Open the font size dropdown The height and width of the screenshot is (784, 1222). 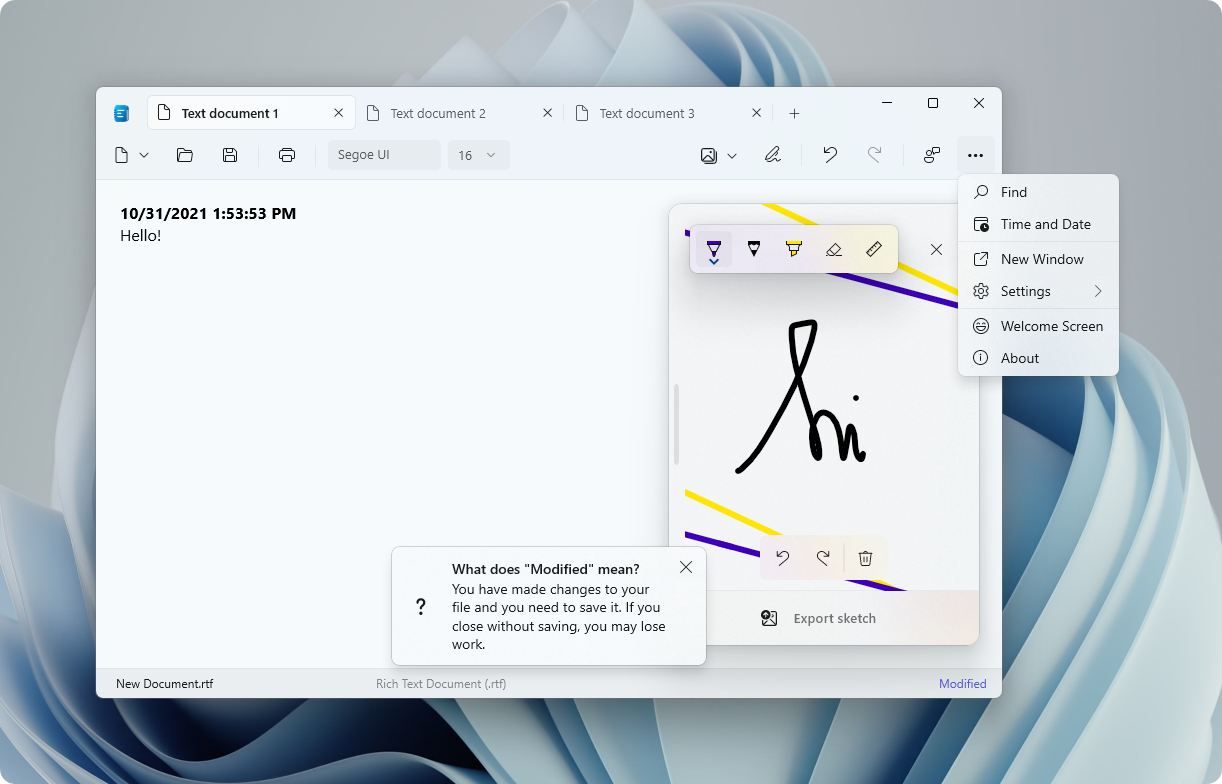tap(491, 155)
